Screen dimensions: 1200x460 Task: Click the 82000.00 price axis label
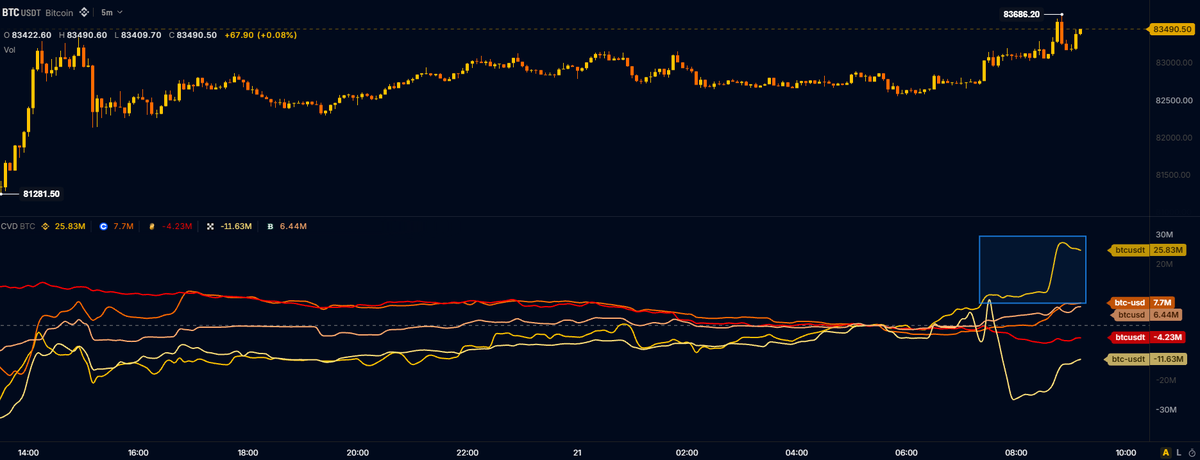[1173, 138]
